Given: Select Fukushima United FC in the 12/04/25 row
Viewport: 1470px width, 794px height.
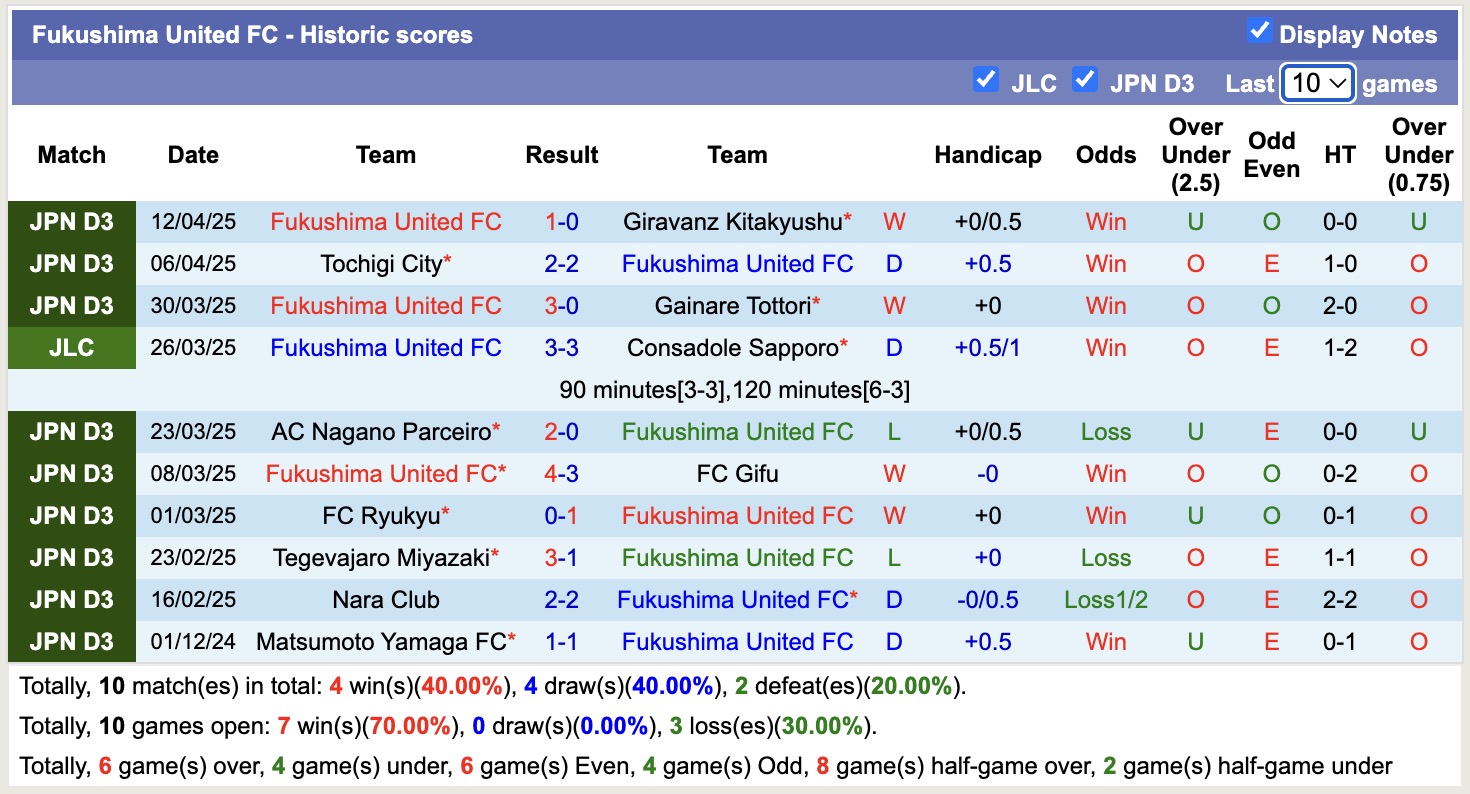Looking at the screenshot, I should 386,221.
